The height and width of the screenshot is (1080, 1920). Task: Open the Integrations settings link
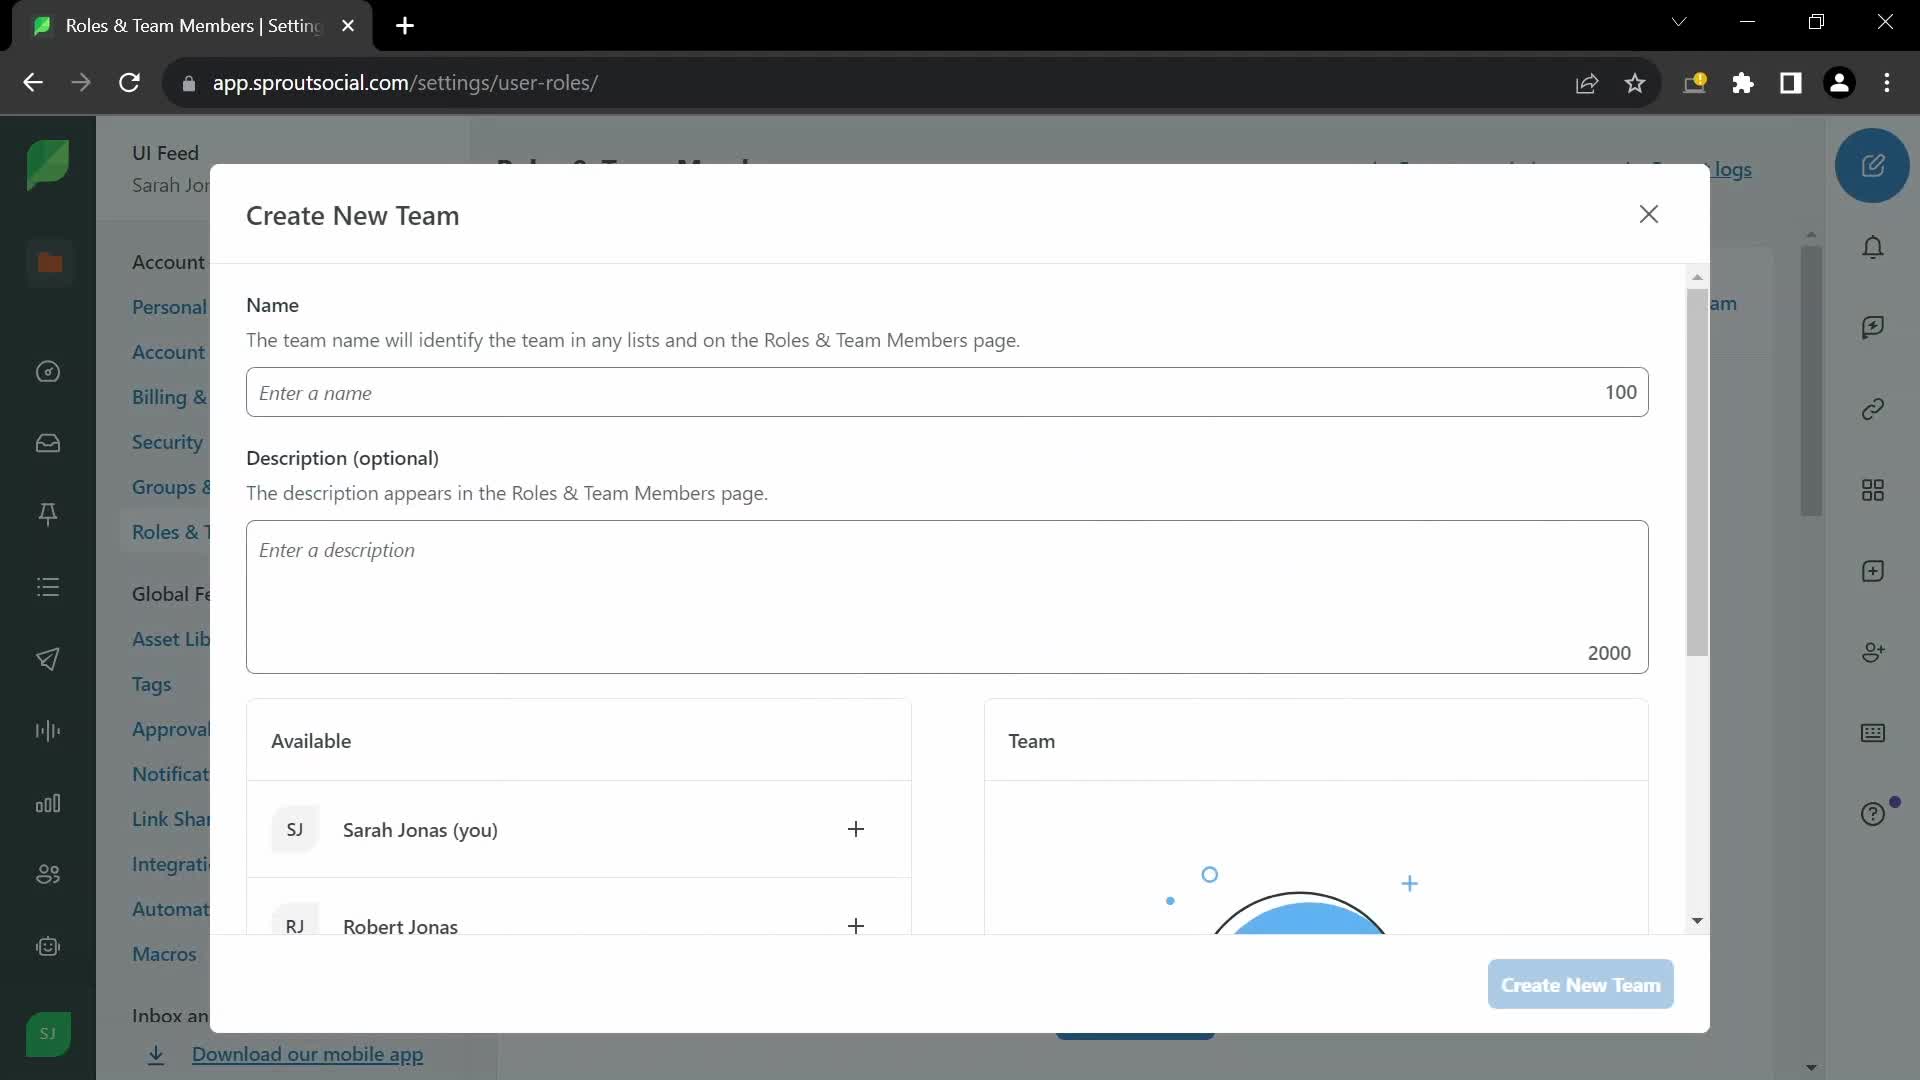coord(170,864)
